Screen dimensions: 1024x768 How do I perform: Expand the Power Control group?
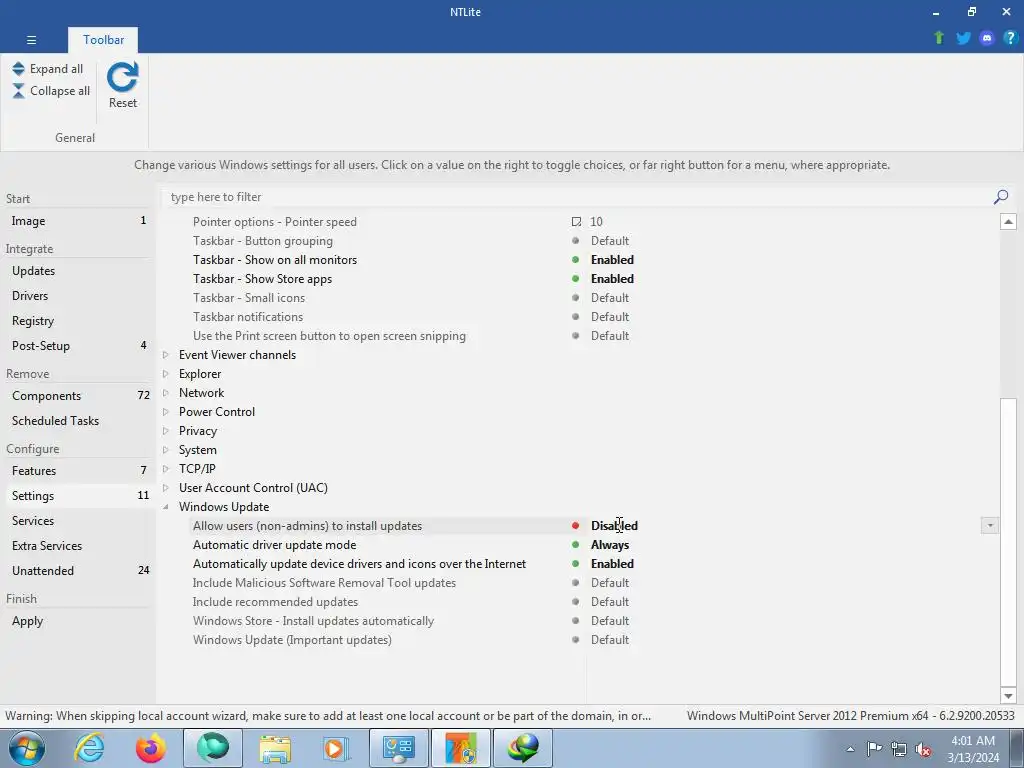(166, 411)
